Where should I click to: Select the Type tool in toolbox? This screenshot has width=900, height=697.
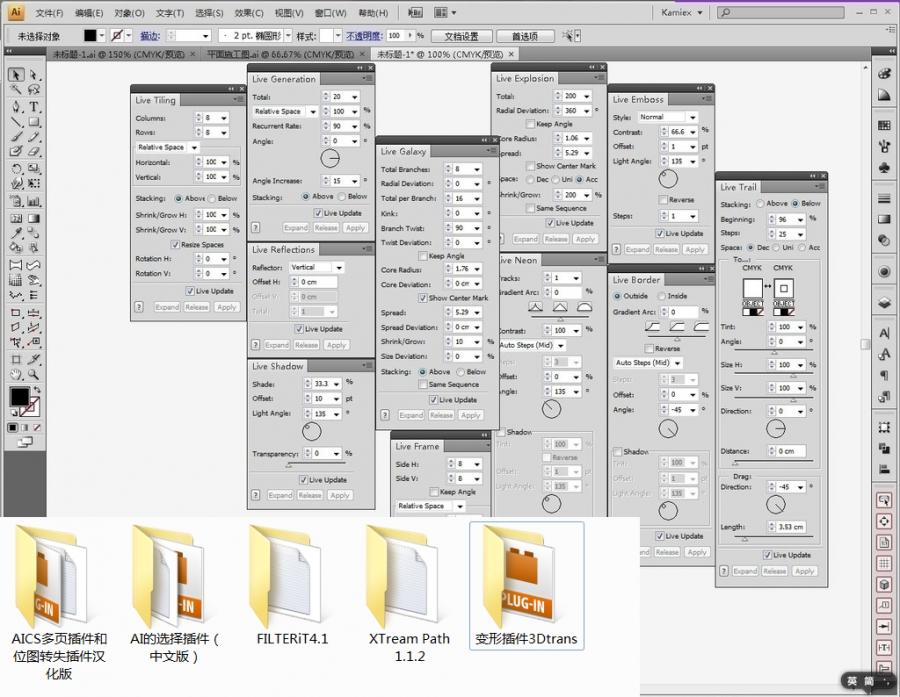click(34, 107)
